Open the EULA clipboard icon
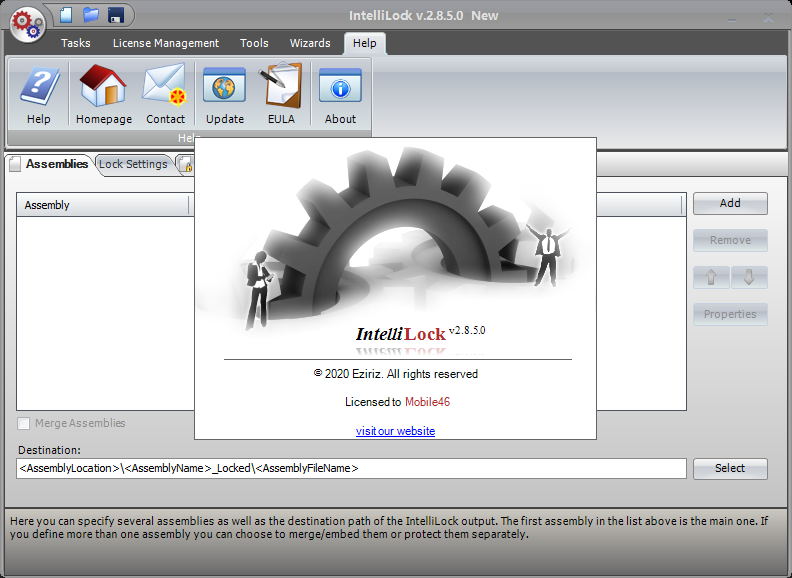Screen dimensions: 792x578 tap(281, 94)
